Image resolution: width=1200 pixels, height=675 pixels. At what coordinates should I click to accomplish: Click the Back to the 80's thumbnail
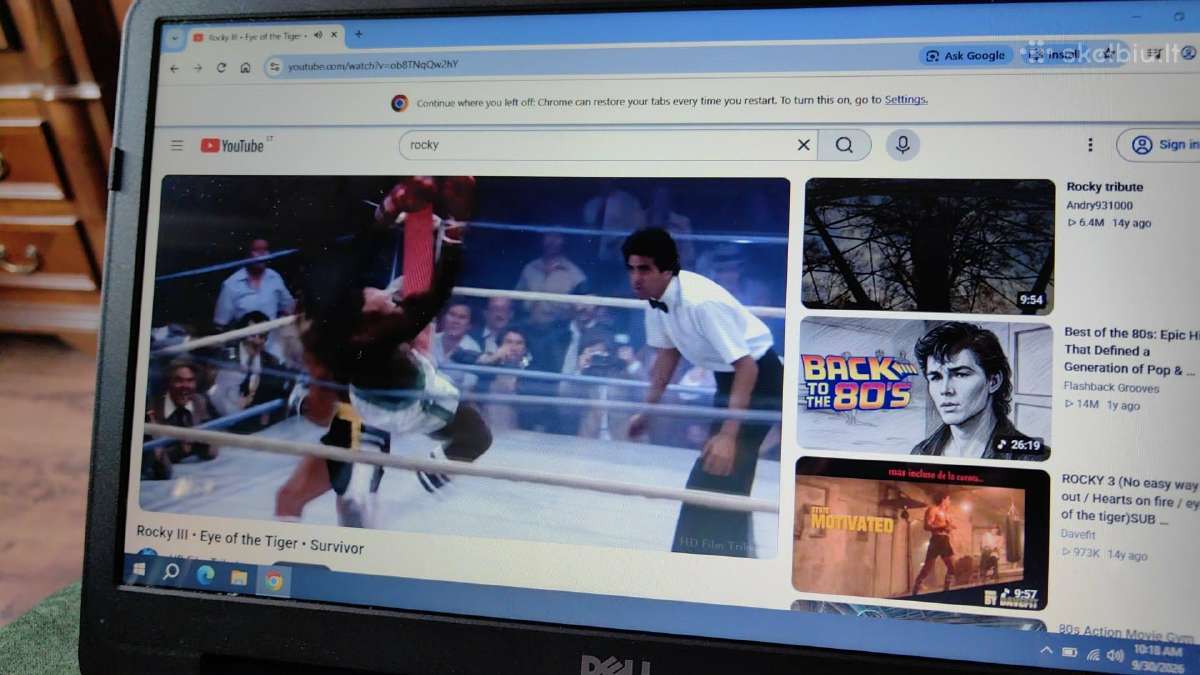(924, 387)
